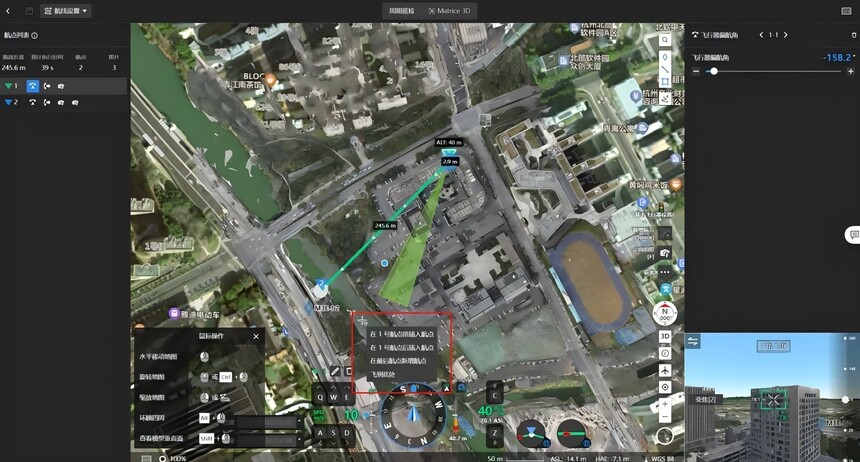Image resolution: width=860 pixels, height=462 pixels.
Task: Delete waypoint action using trash icon
Action: [x=853, y=35]
